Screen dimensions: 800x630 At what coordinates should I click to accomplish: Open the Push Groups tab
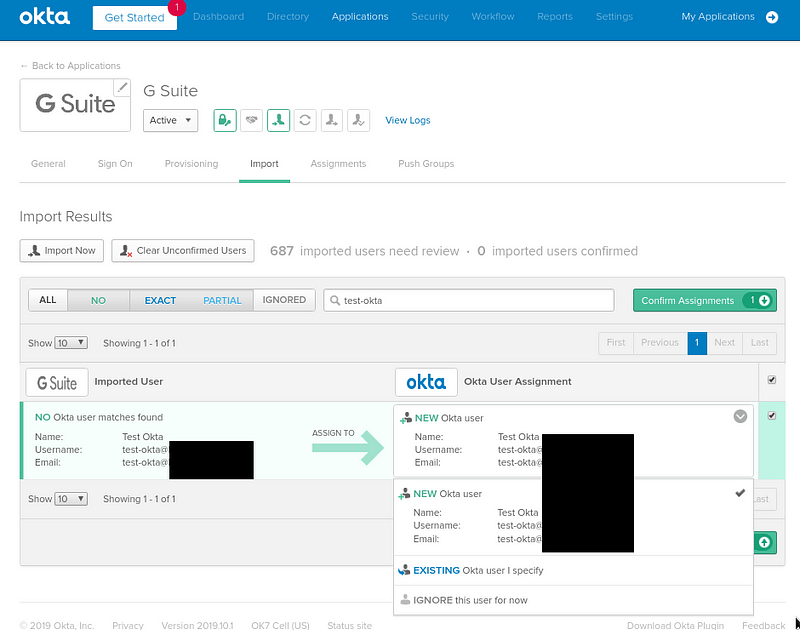pos(426,164)
